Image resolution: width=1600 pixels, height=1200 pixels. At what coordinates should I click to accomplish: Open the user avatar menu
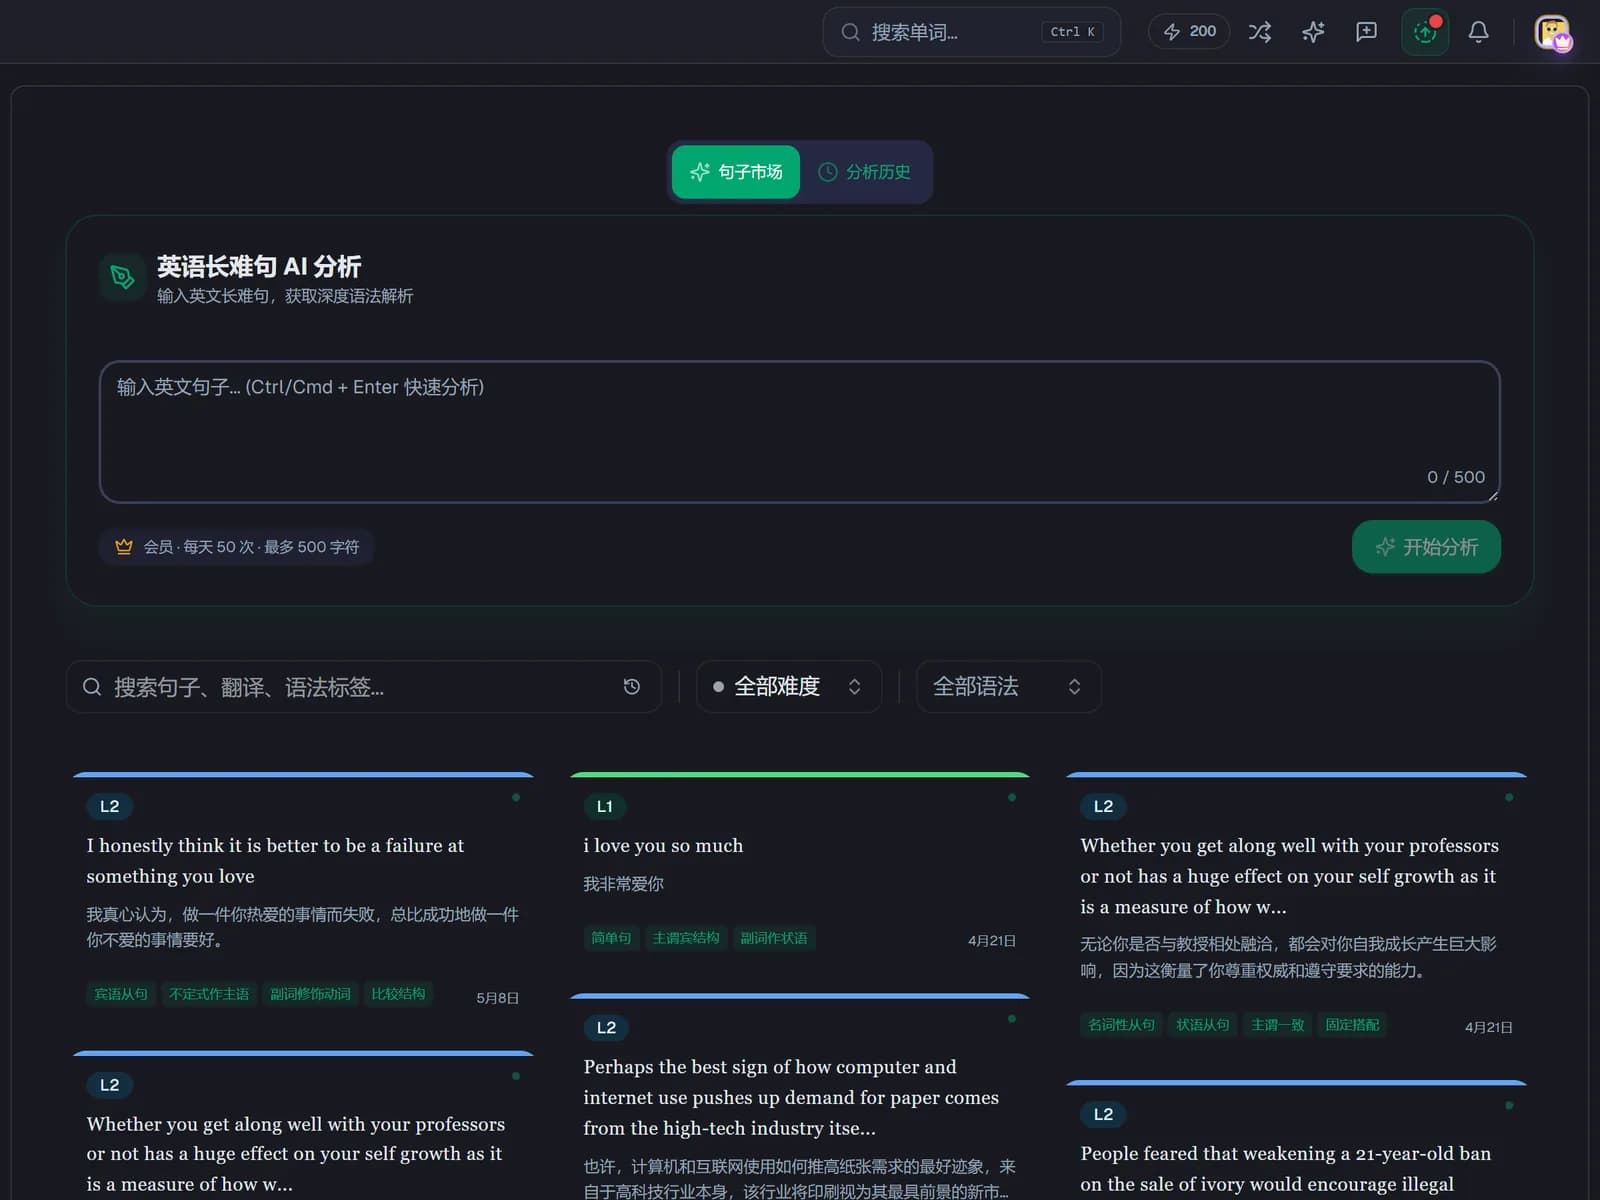tap(1552, 33)
